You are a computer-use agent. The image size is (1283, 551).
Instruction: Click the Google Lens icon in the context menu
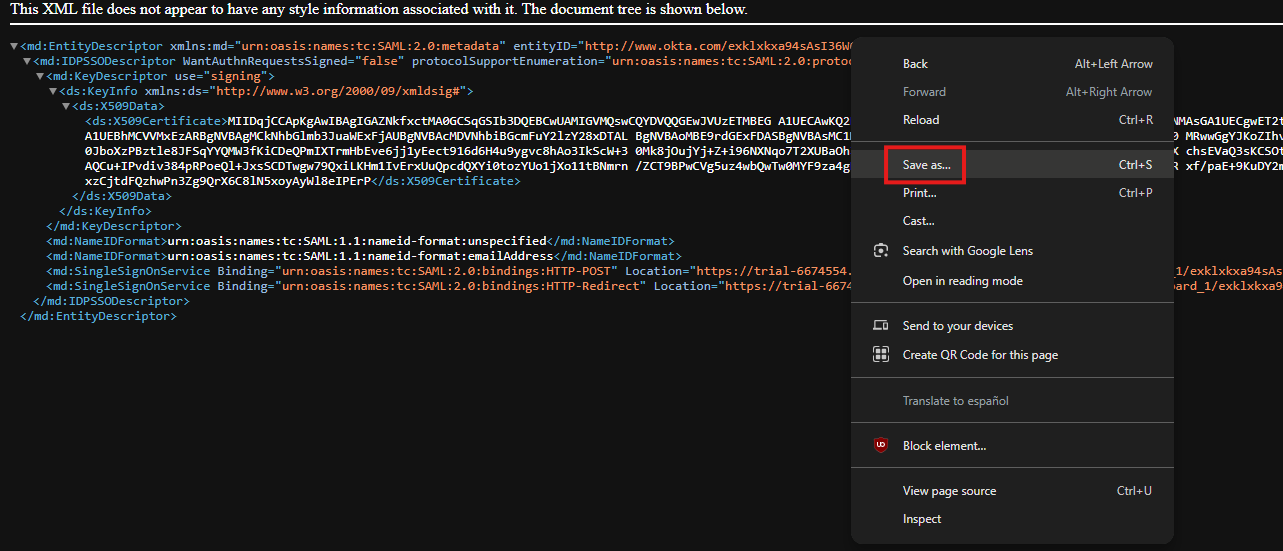tap(880, 251)
